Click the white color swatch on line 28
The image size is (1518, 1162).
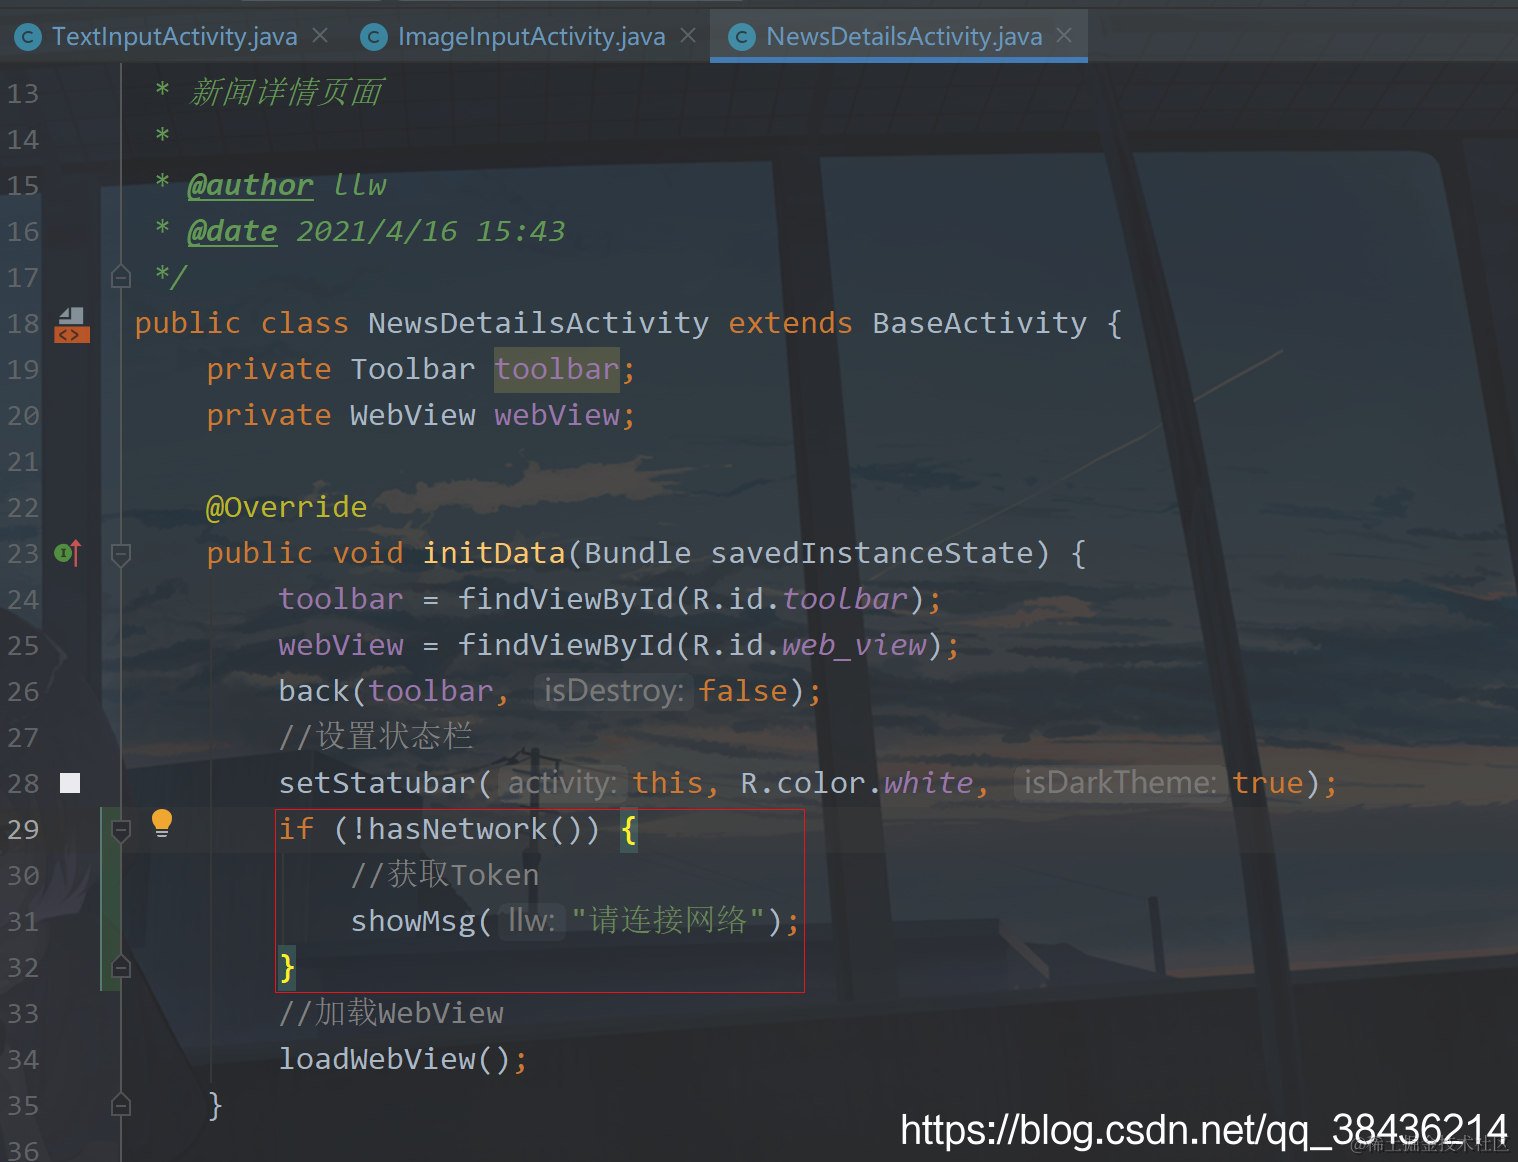[x=70, y=783]
